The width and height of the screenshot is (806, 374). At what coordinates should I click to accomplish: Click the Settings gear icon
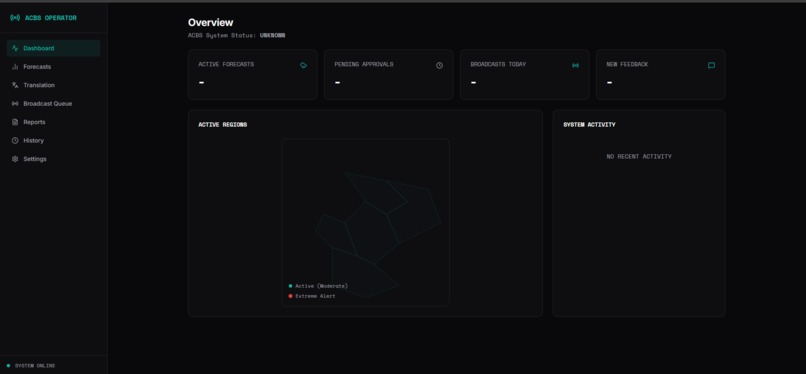(x=15, y=159)
